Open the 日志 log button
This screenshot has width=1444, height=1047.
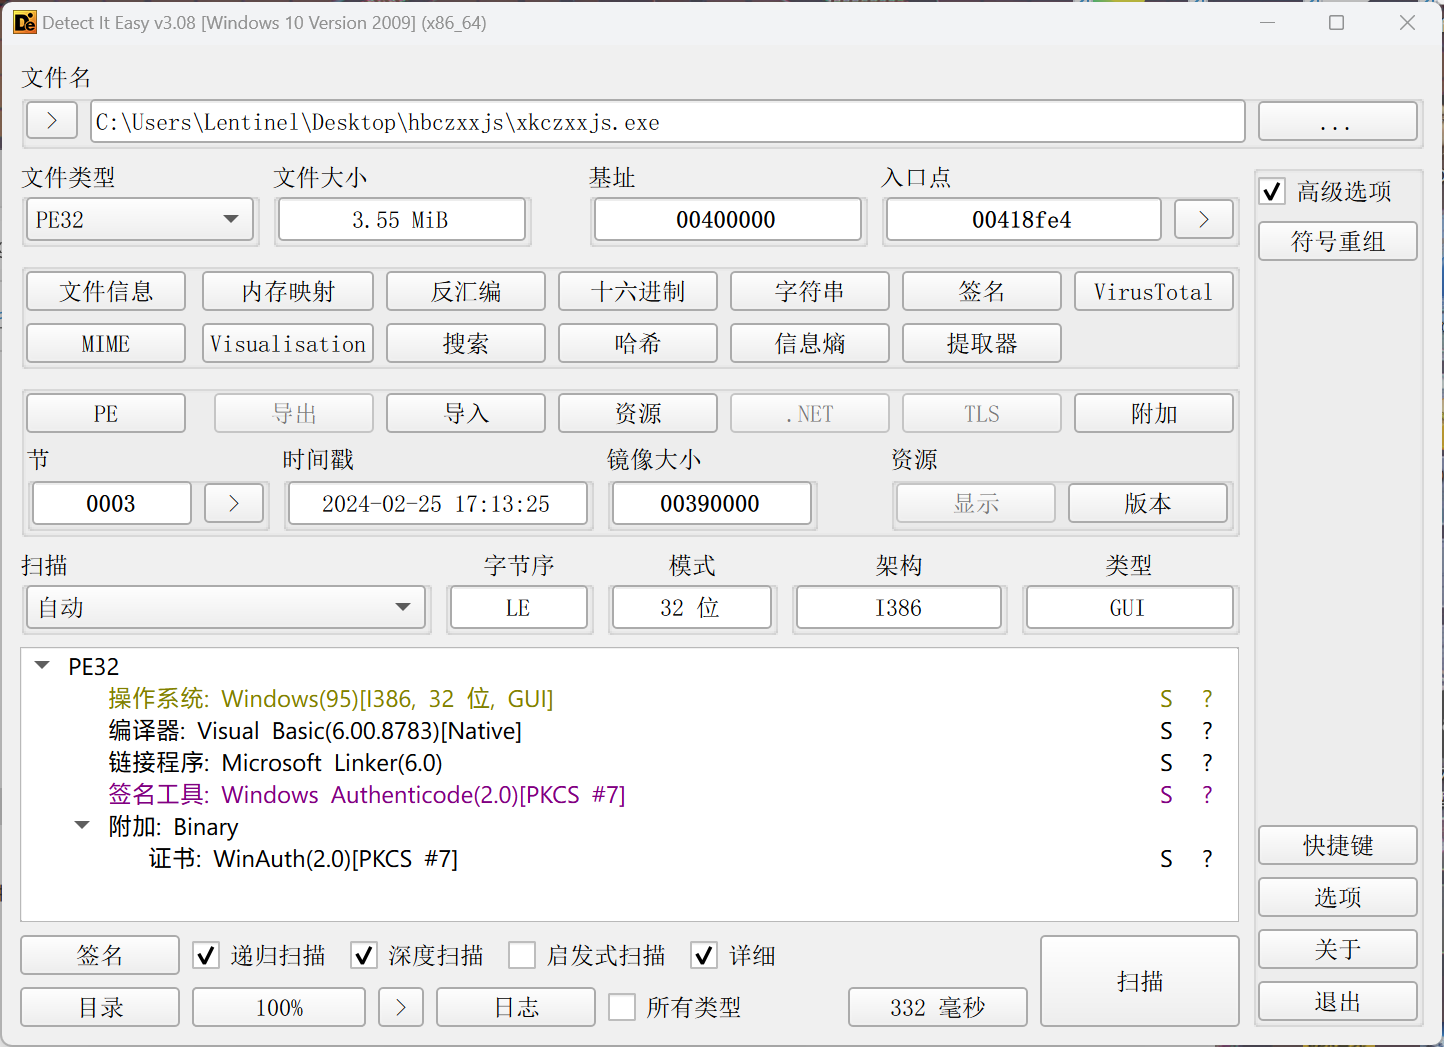click(x=516, y=1007)
